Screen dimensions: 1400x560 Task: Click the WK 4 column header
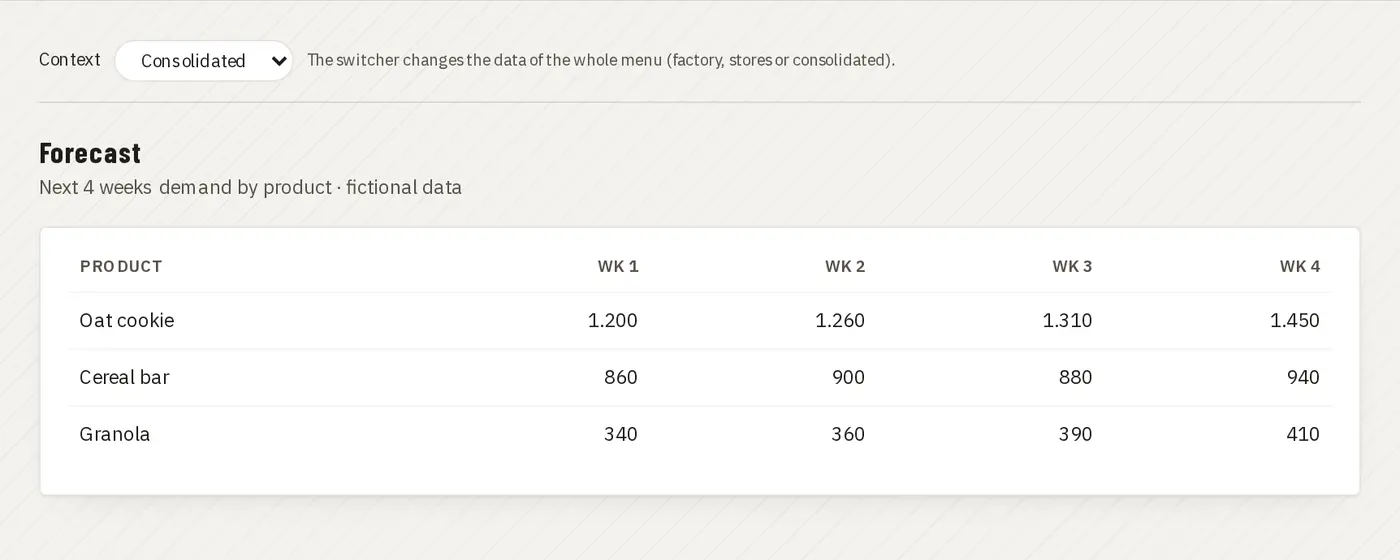pos(1300,266)
